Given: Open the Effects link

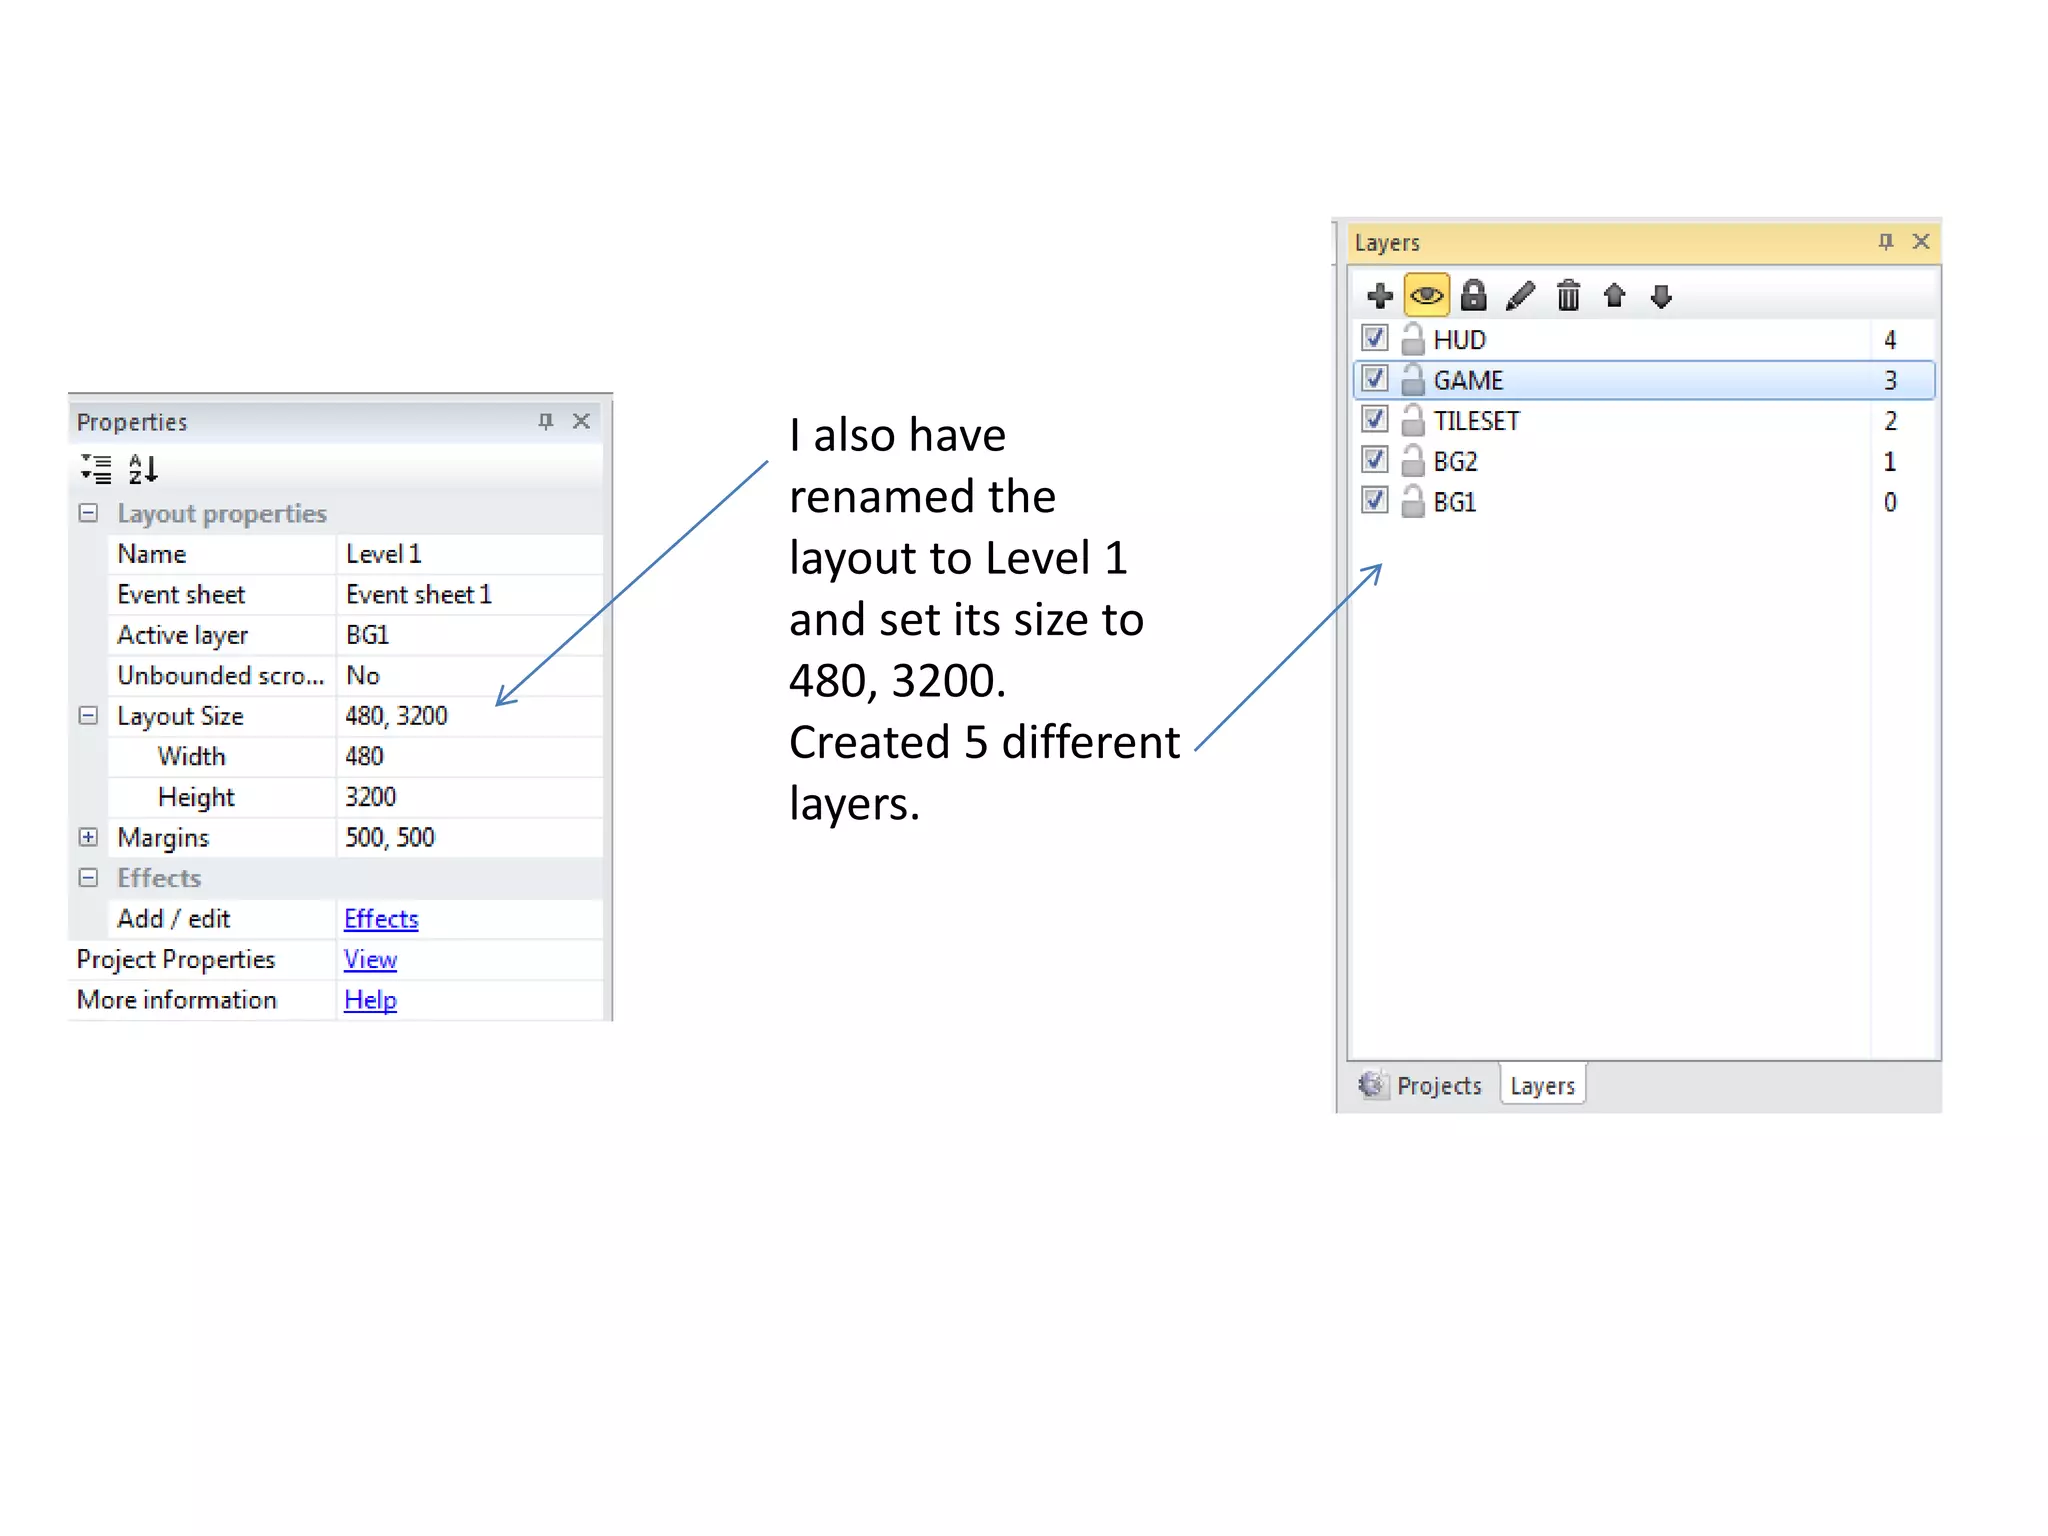Looking at the screenshot, I should (381, 919).
